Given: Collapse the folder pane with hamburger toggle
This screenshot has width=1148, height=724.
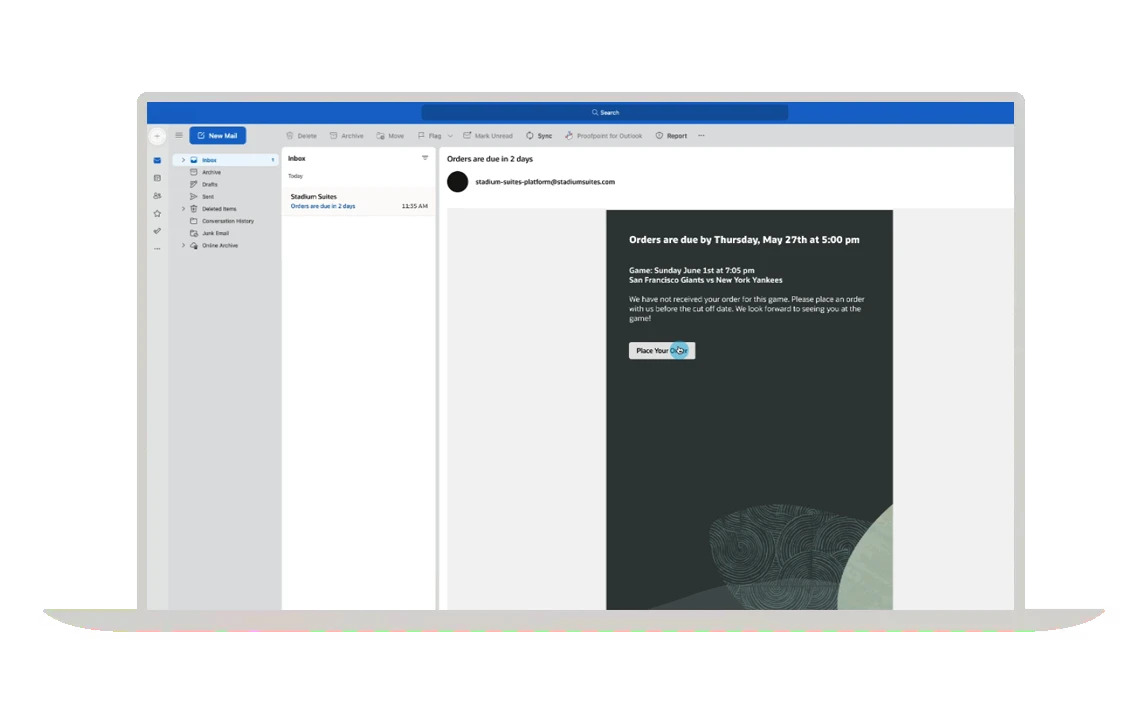Looking at the screenshot, I should point(178,135).
